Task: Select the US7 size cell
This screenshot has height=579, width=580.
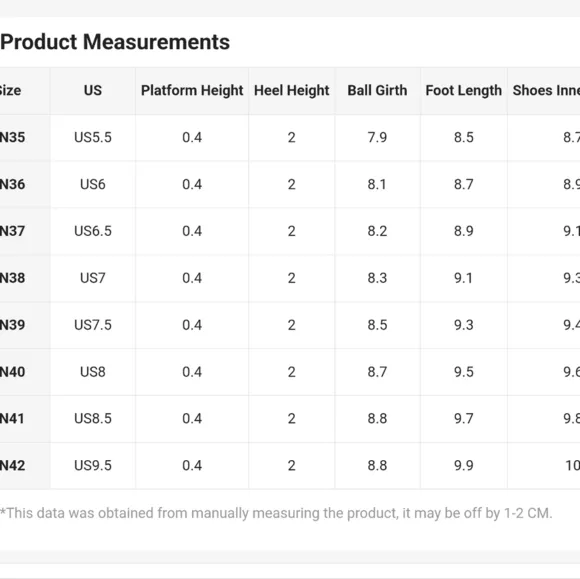Action: click(x=93, y=278)
